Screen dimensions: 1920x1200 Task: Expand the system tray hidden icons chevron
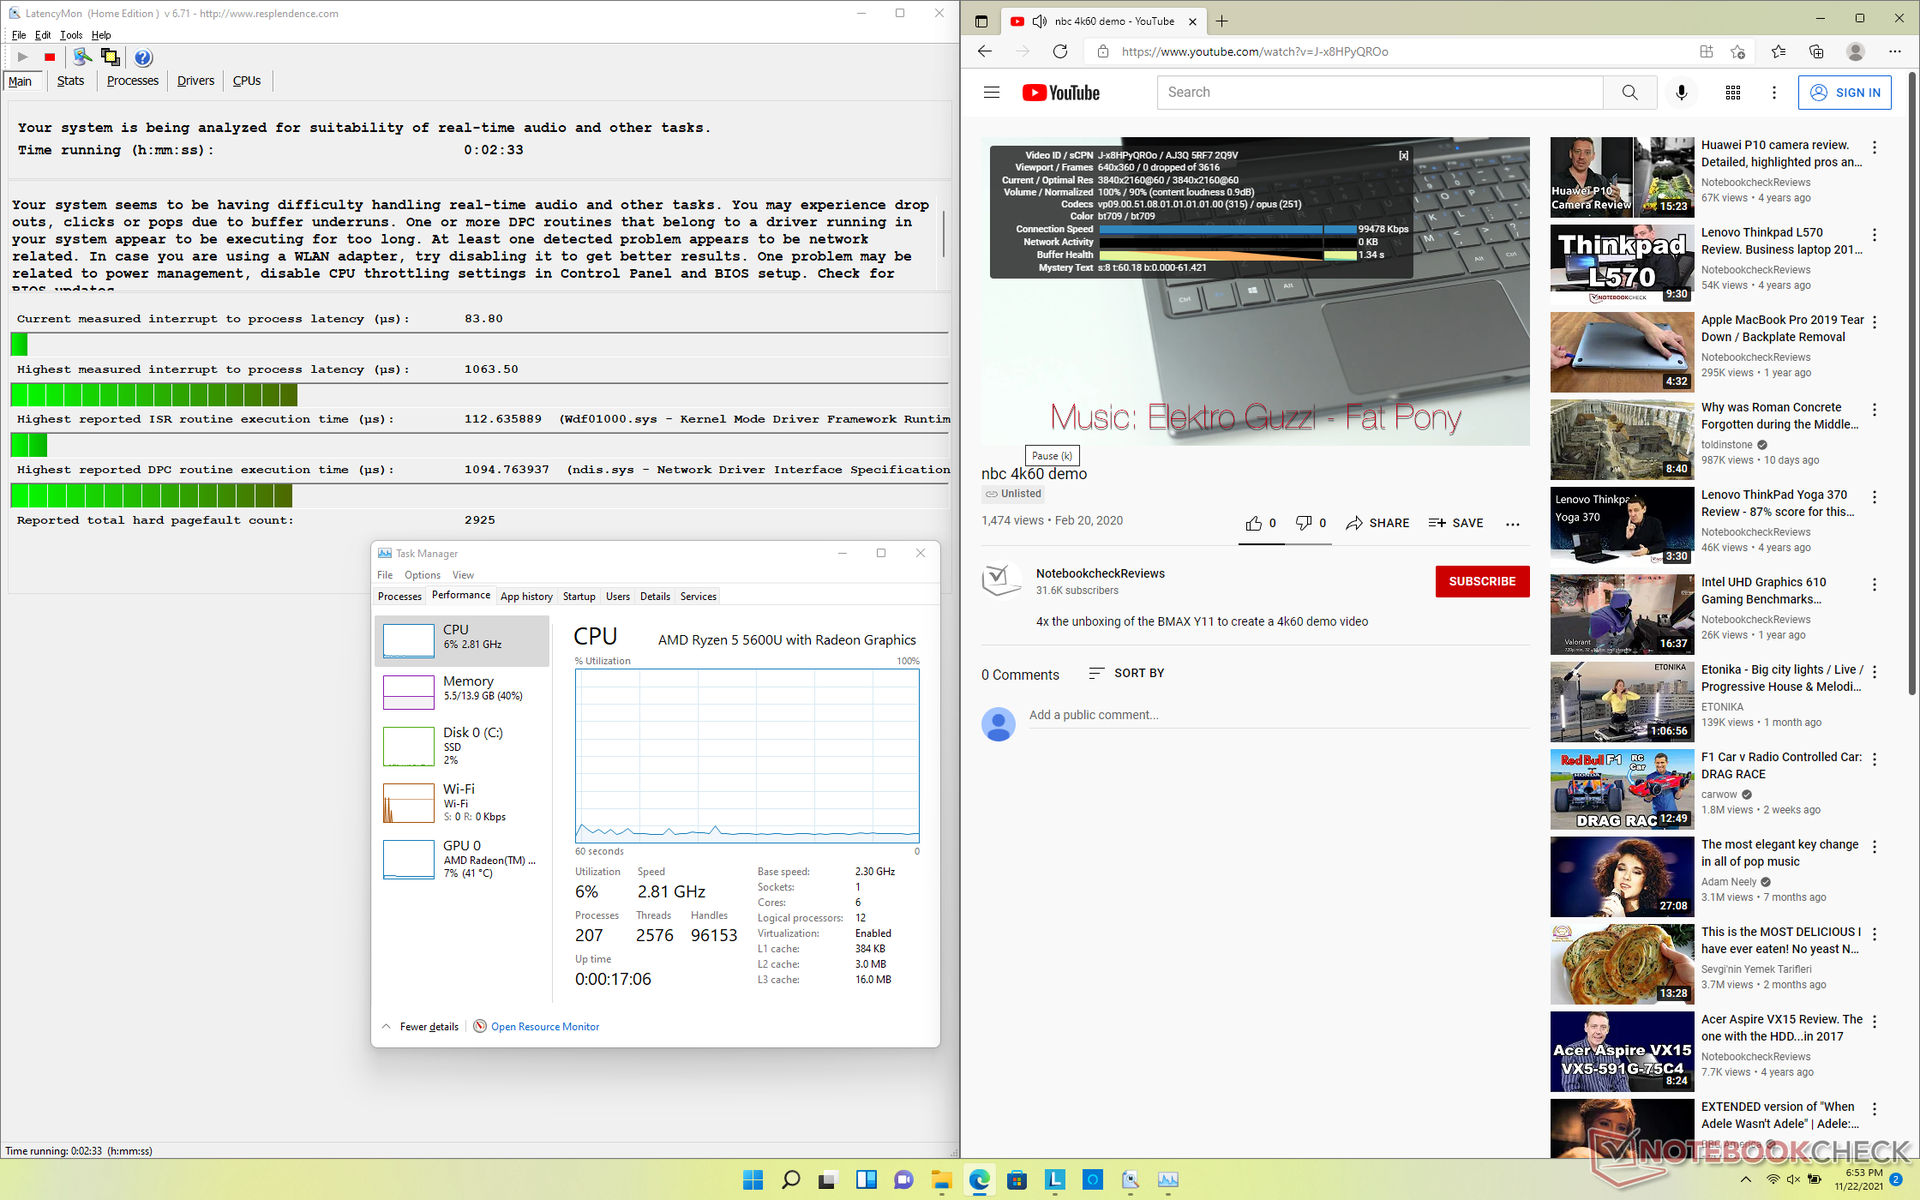[1746, 1180]
